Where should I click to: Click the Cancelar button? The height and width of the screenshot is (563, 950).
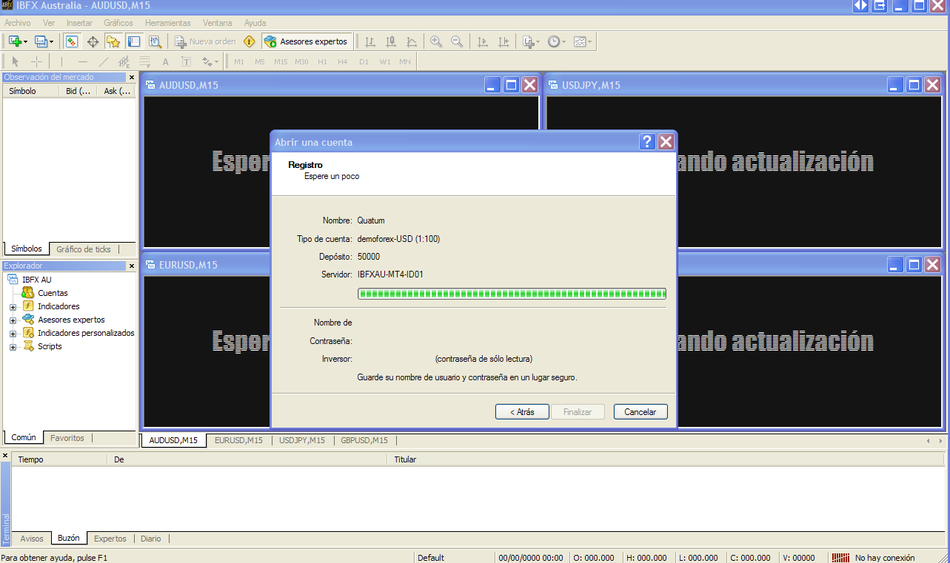(x=640, y=411)
